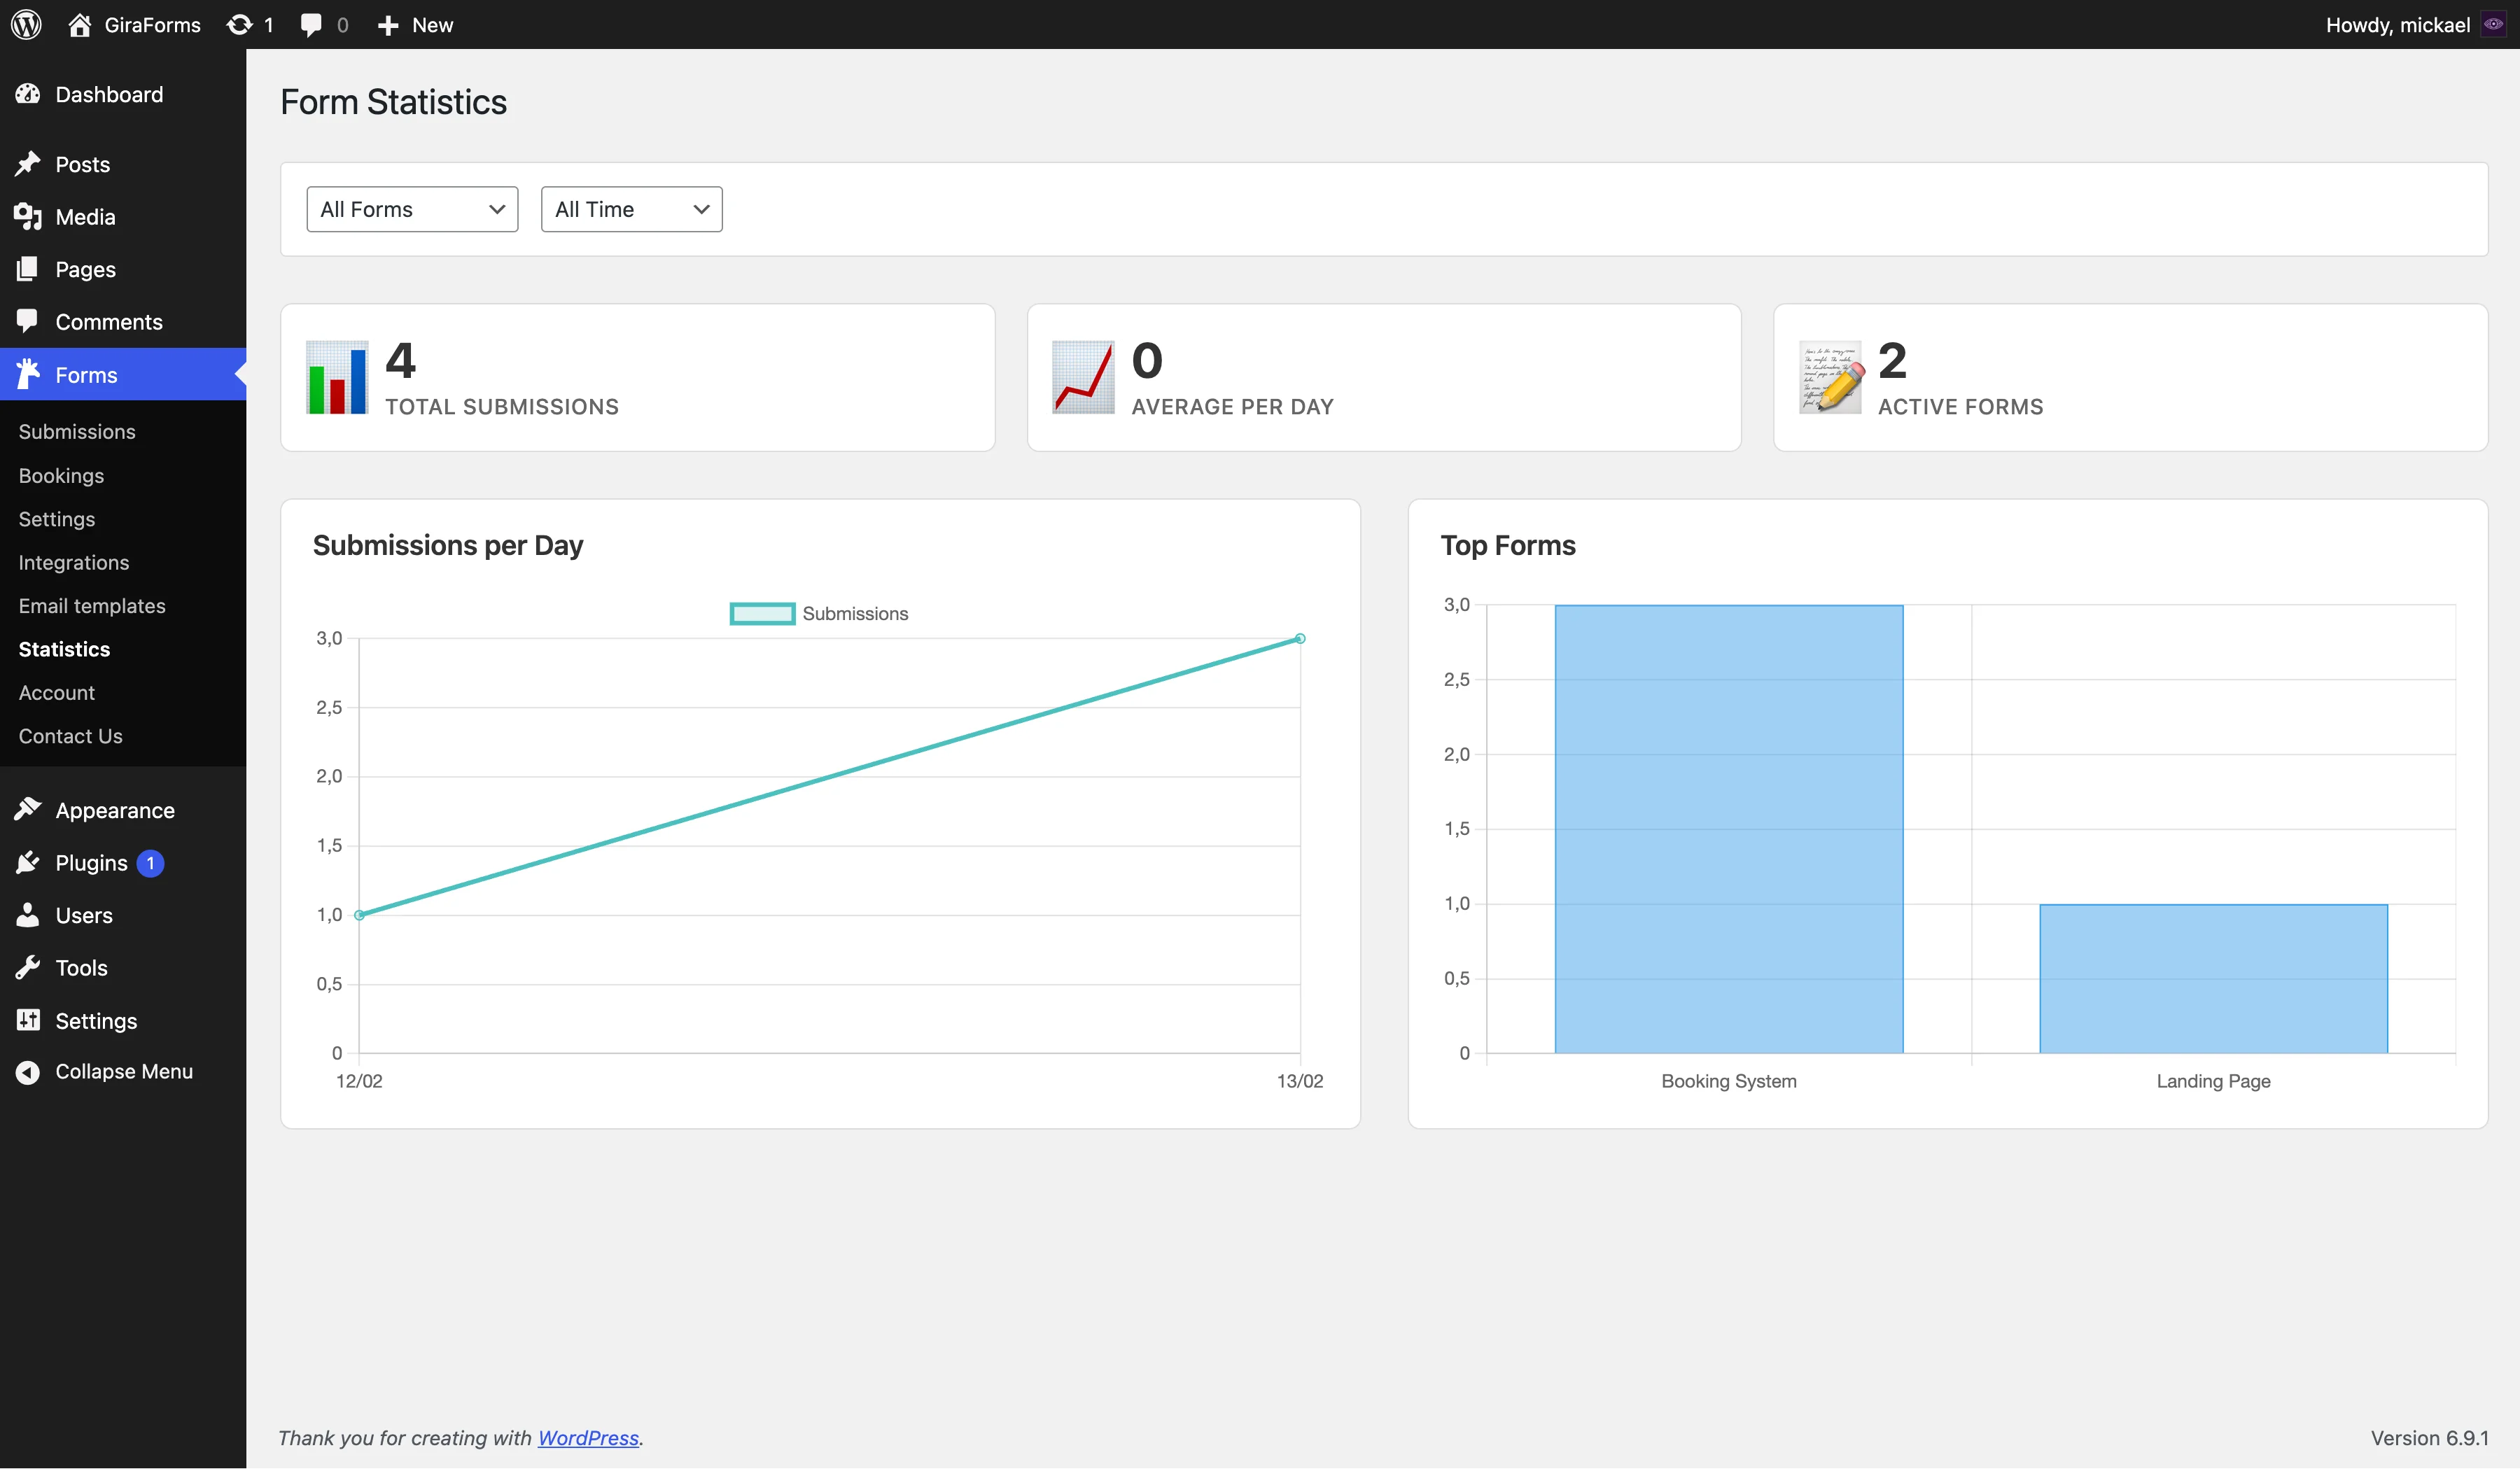Open the Contact Us page
Screen dimensions: 2520x1469
pos(70,735)
